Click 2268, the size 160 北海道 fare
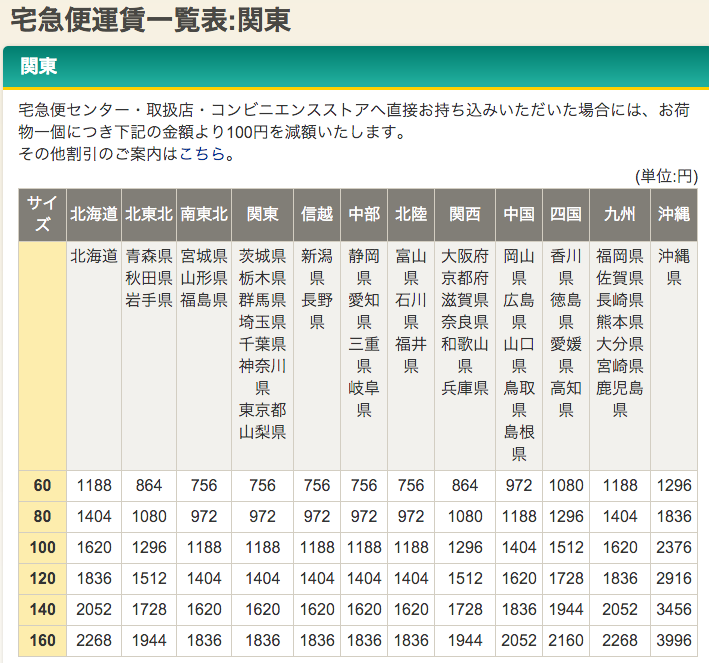The width and height of the screenshot is (709, 663). (94, 640)
